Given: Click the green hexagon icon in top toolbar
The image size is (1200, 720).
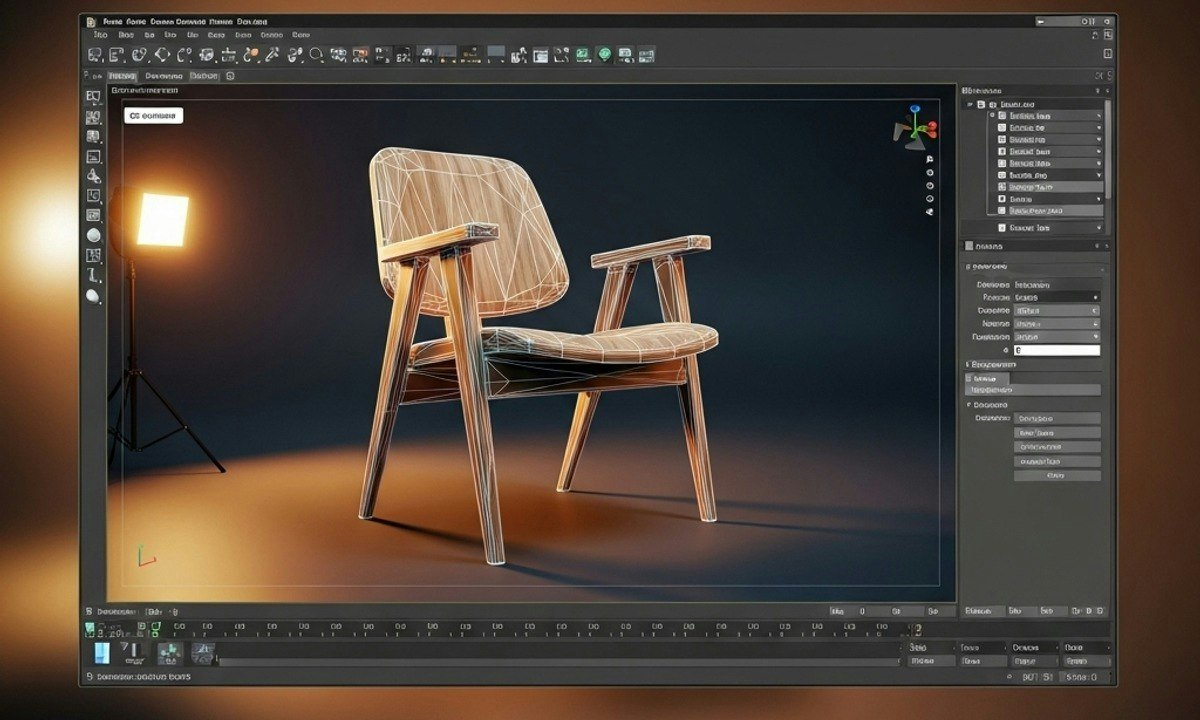Looking at the screenshot, I should pyautogui.click(x=604, y=55).
